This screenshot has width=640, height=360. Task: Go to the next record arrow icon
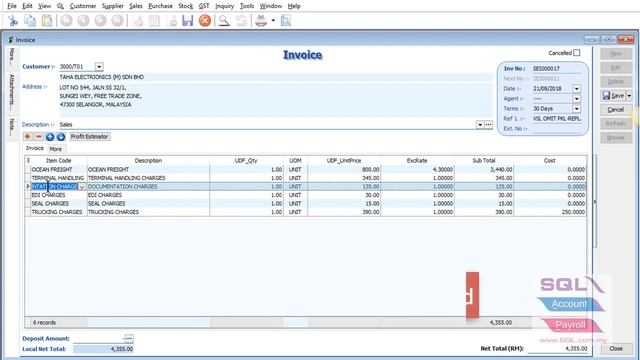tap(100, 20)
